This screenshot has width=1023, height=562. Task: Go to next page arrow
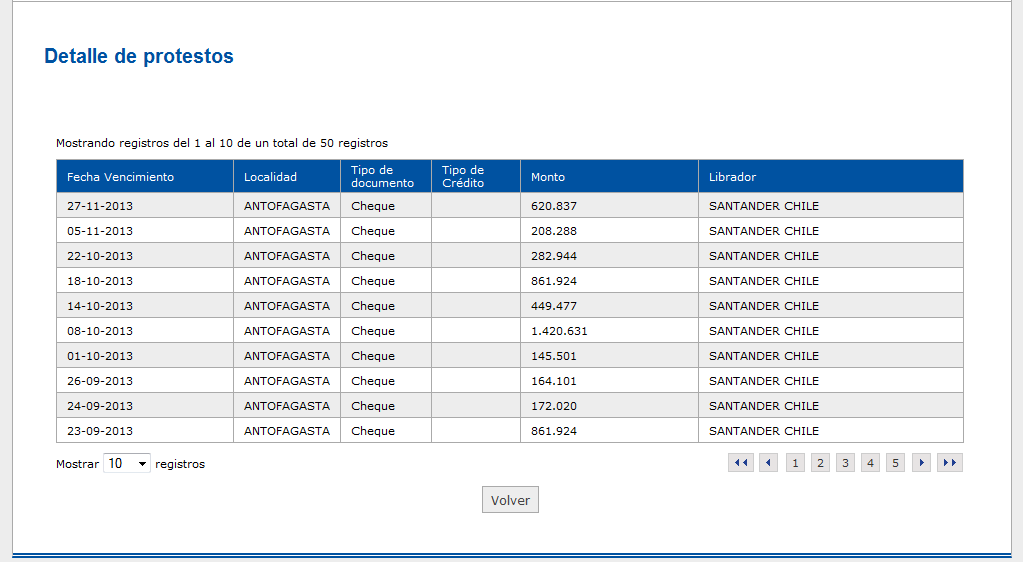(x=921, y=463)
